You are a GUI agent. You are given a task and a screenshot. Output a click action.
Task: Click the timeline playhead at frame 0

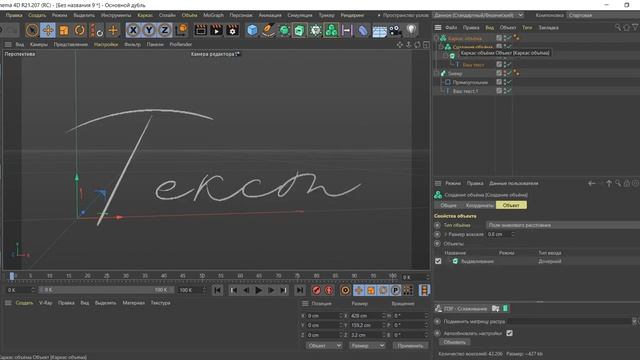click(x=12, y=276)
